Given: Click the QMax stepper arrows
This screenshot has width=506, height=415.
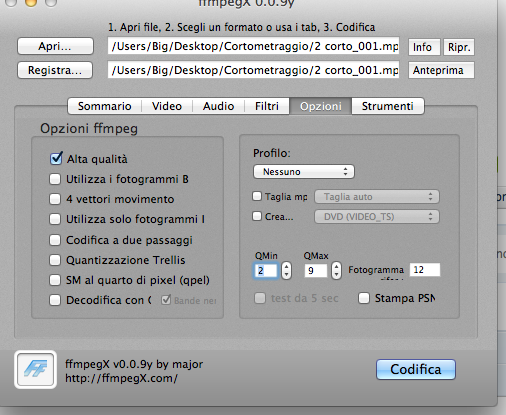Looking at the screenshot, I should click(x=336, y=270).
